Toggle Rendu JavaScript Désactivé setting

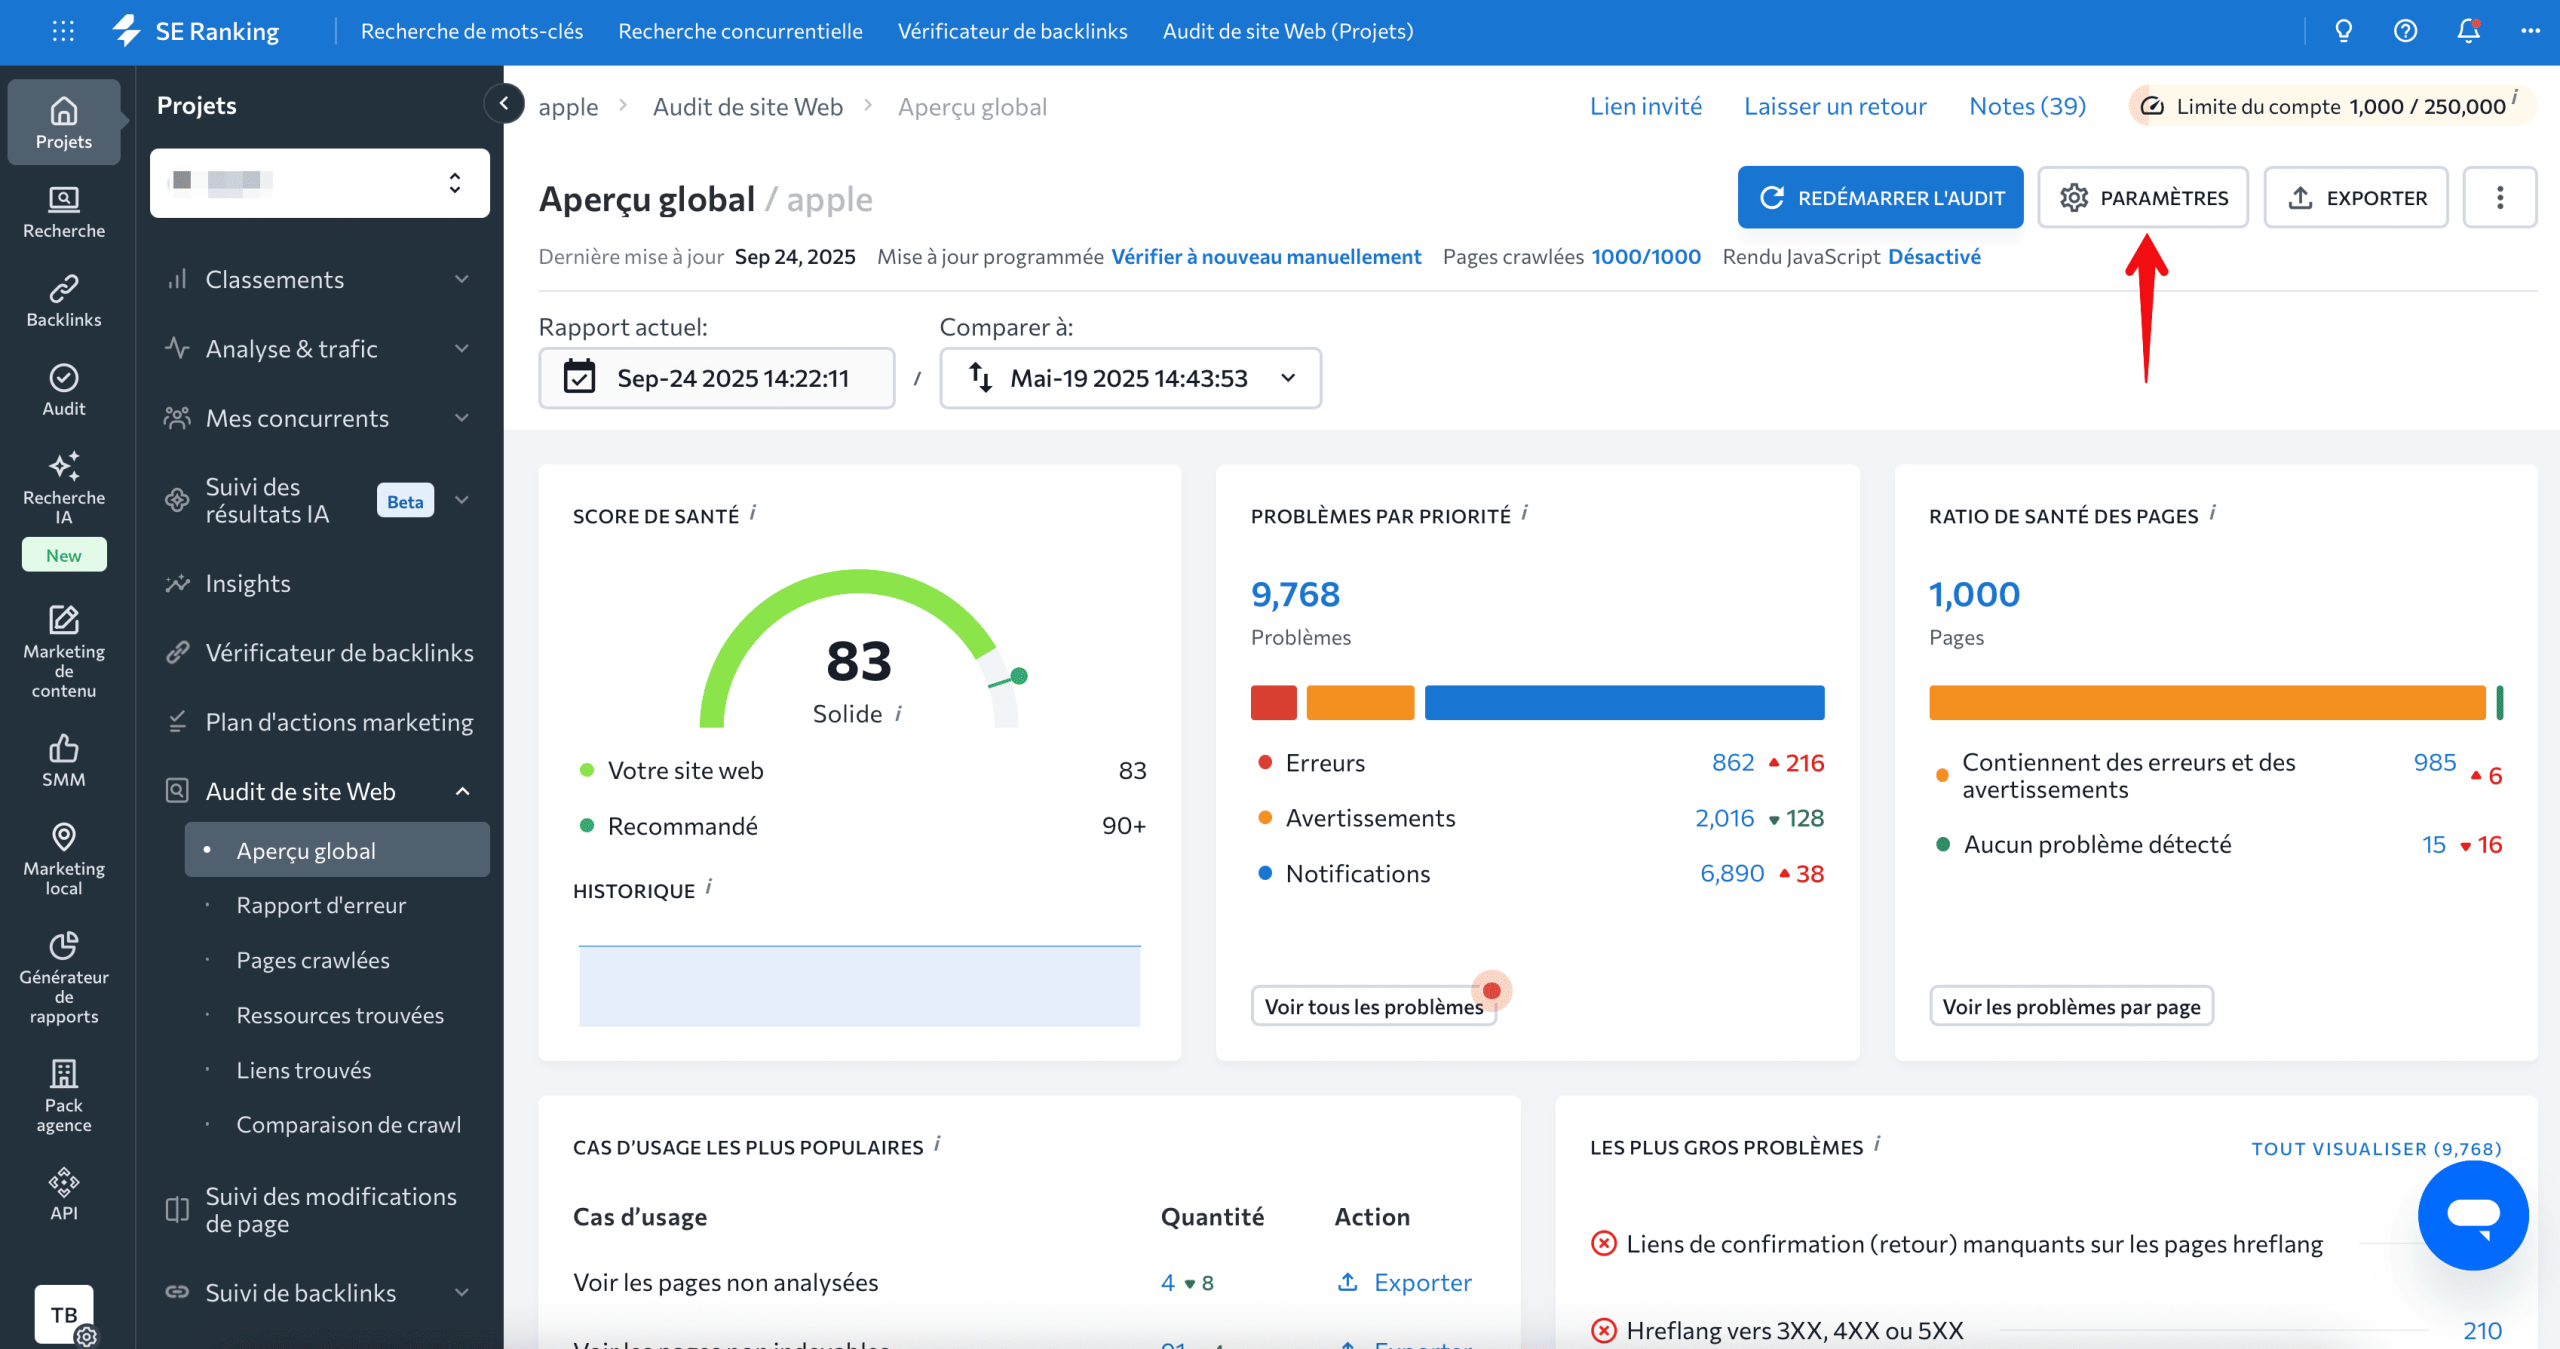1933,257
